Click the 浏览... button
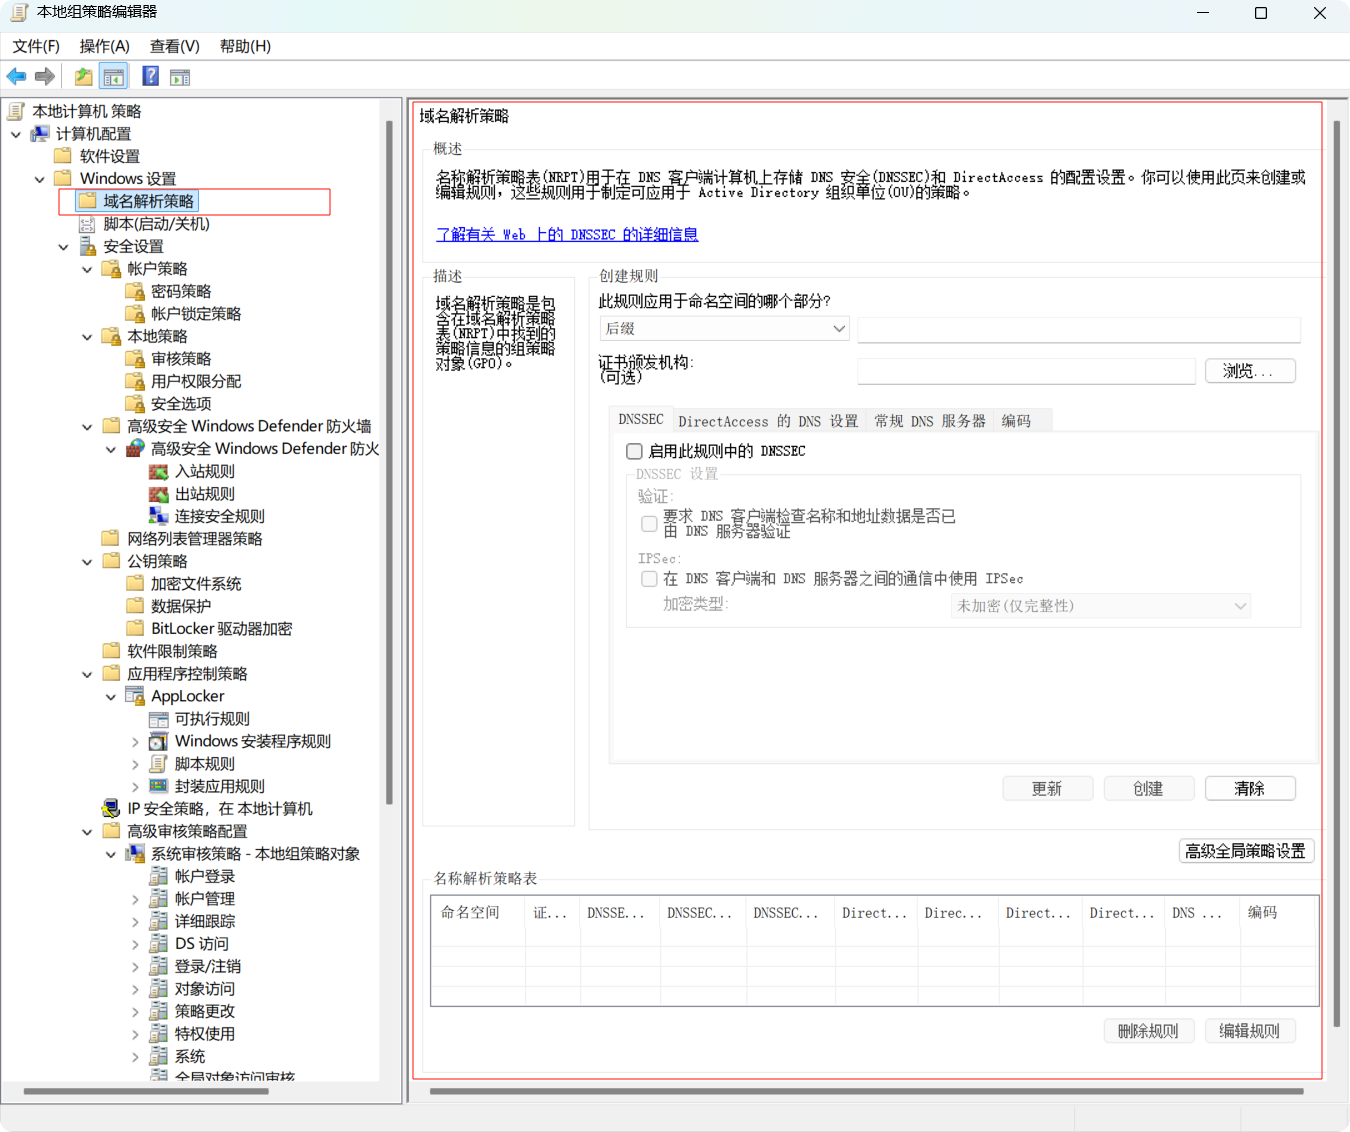This screenshot has width=1350, height=1132. (x=1250, y=371)
